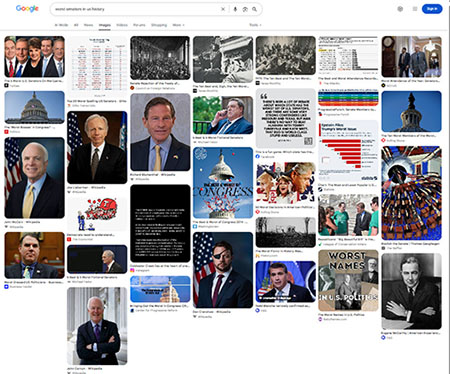Click the 'Joe Lieberman - Wikipedia' caption link
Viewport: 450px width, 374px height.
coord(86,187)
